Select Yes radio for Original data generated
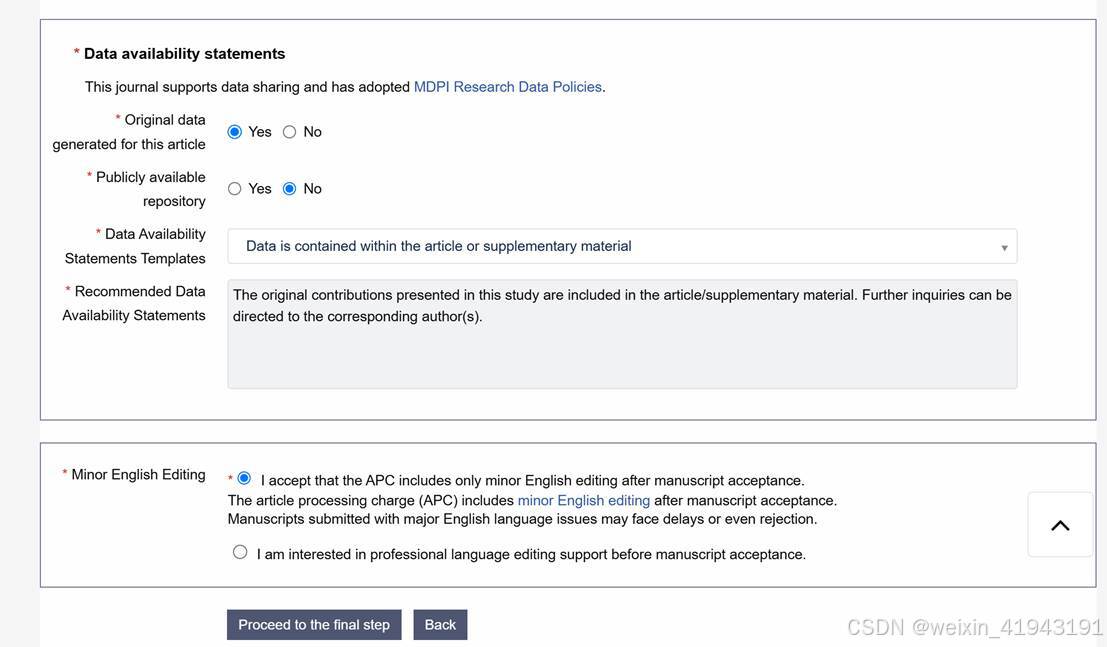Viewport: 1107px width, 647px height. tap(235, 132)
